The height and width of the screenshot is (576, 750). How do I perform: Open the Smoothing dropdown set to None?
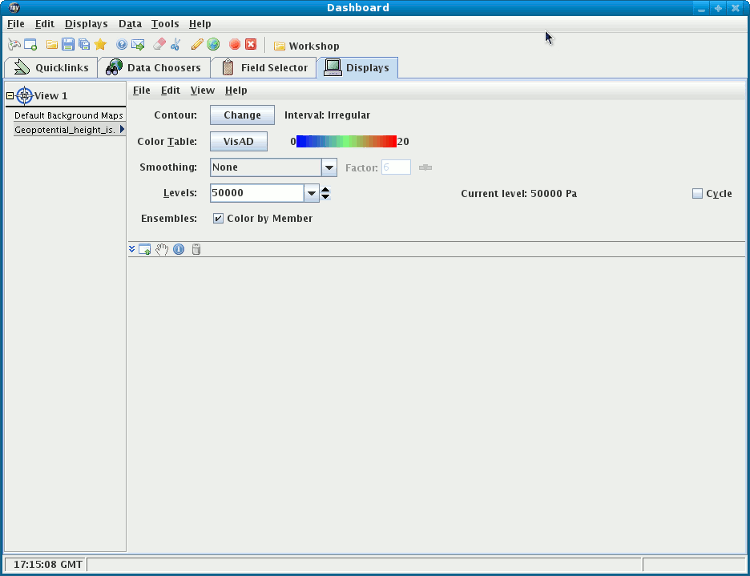(328, 168)
